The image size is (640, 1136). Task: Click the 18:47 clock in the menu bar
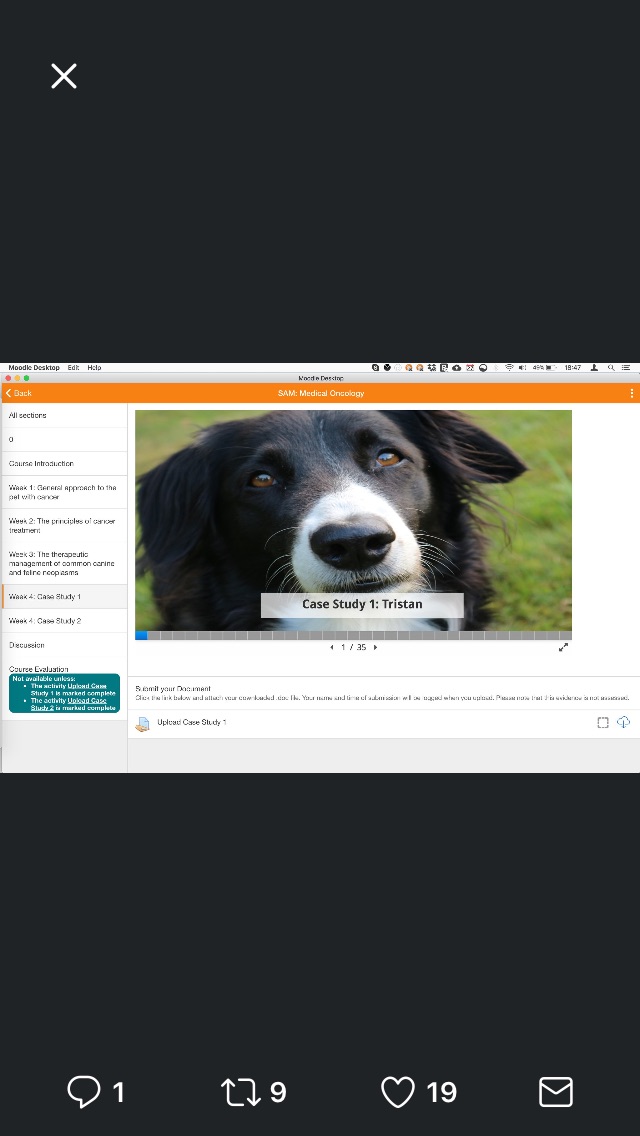point(573,367)
